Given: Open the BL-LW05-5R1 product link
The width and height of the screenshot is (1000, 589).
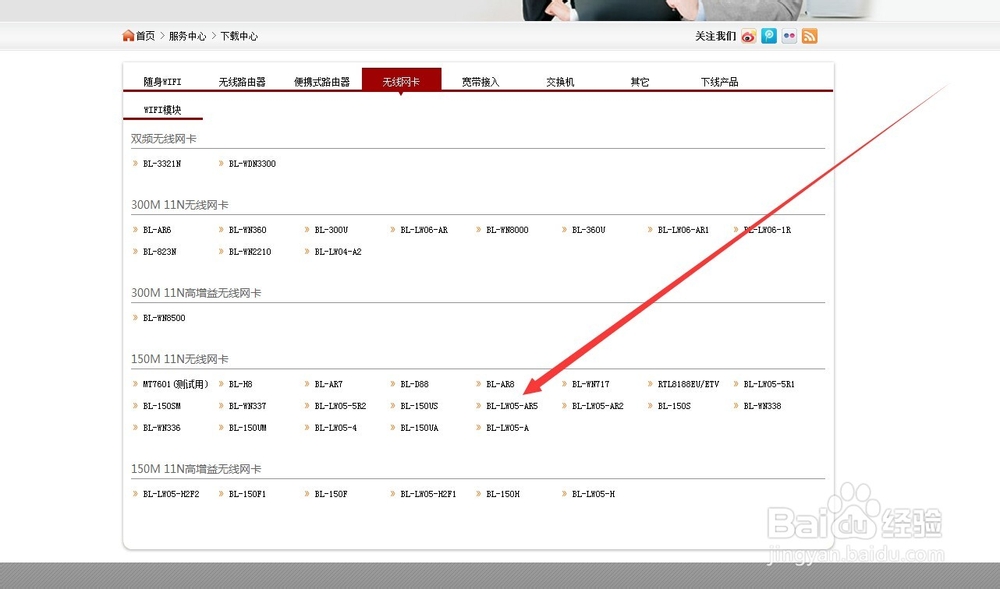Looking at the screenshot, I should 769,384.
